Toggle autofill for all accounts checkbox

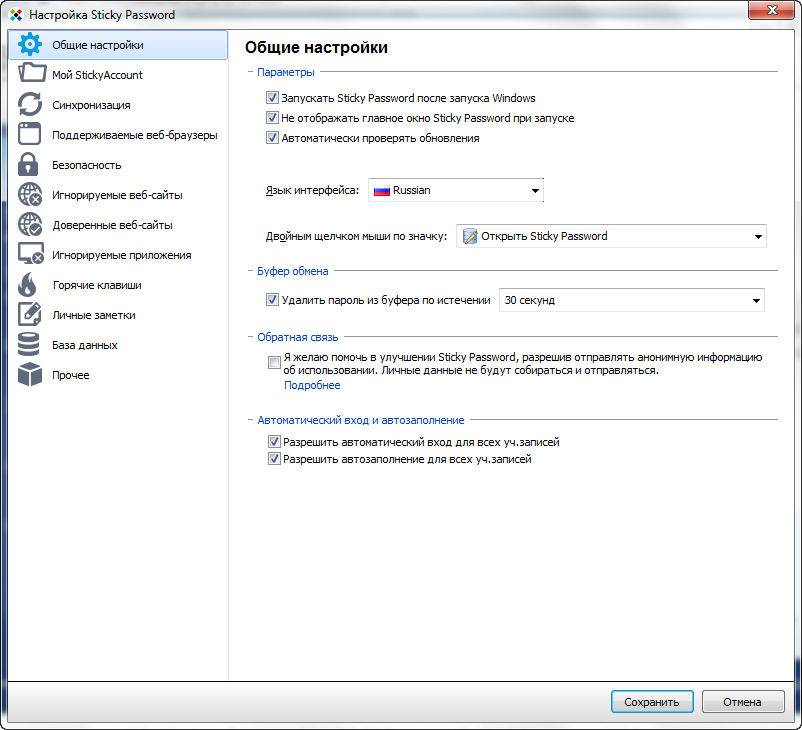(x=274, y=458)
